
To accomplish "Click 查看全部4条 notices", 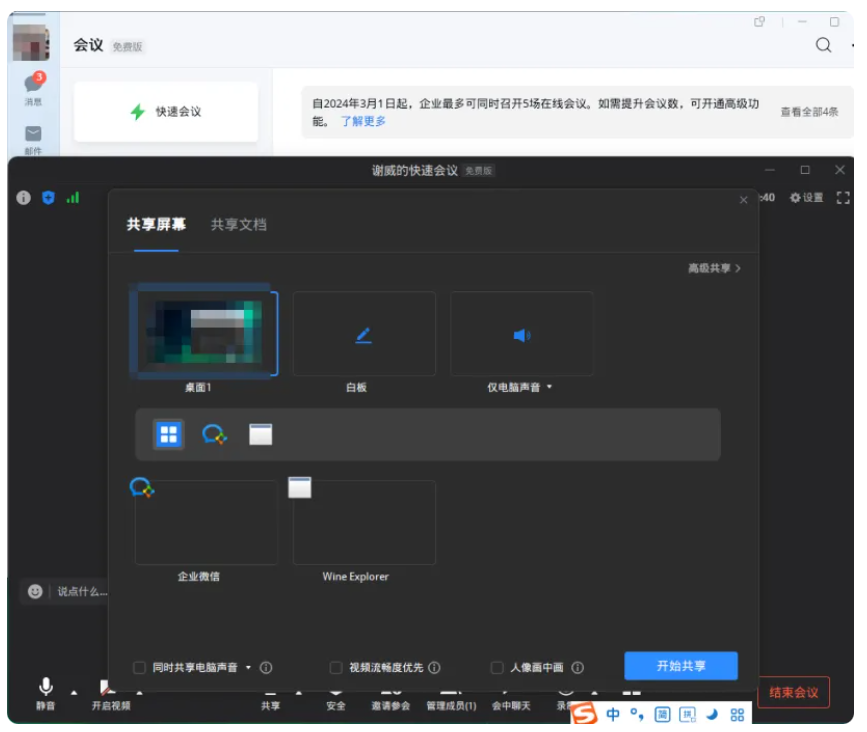I will [x=809, y=112].
